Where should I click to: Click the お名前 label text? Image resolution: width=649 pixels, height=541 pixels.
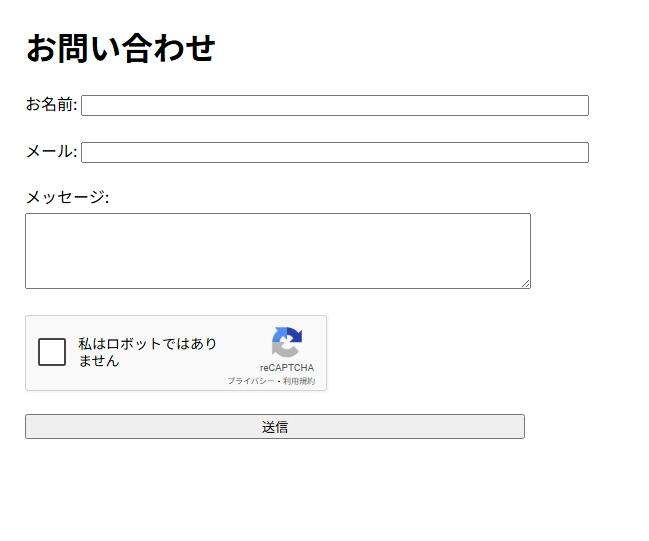coord(51,105)
